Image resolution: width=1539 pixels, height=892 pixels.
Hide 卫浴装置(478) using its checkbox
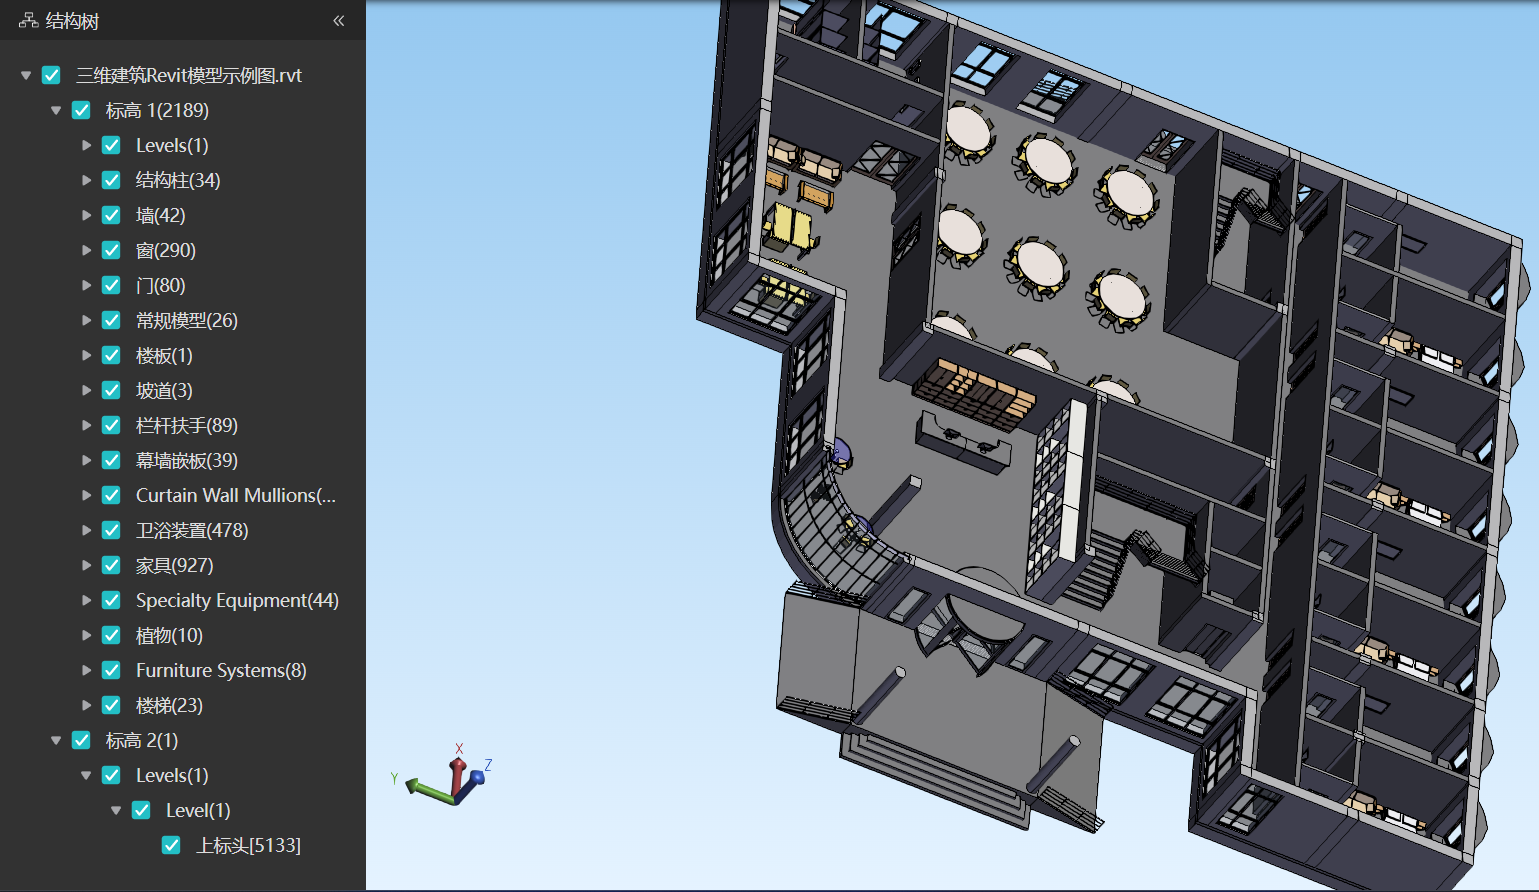tap(111, 530)
